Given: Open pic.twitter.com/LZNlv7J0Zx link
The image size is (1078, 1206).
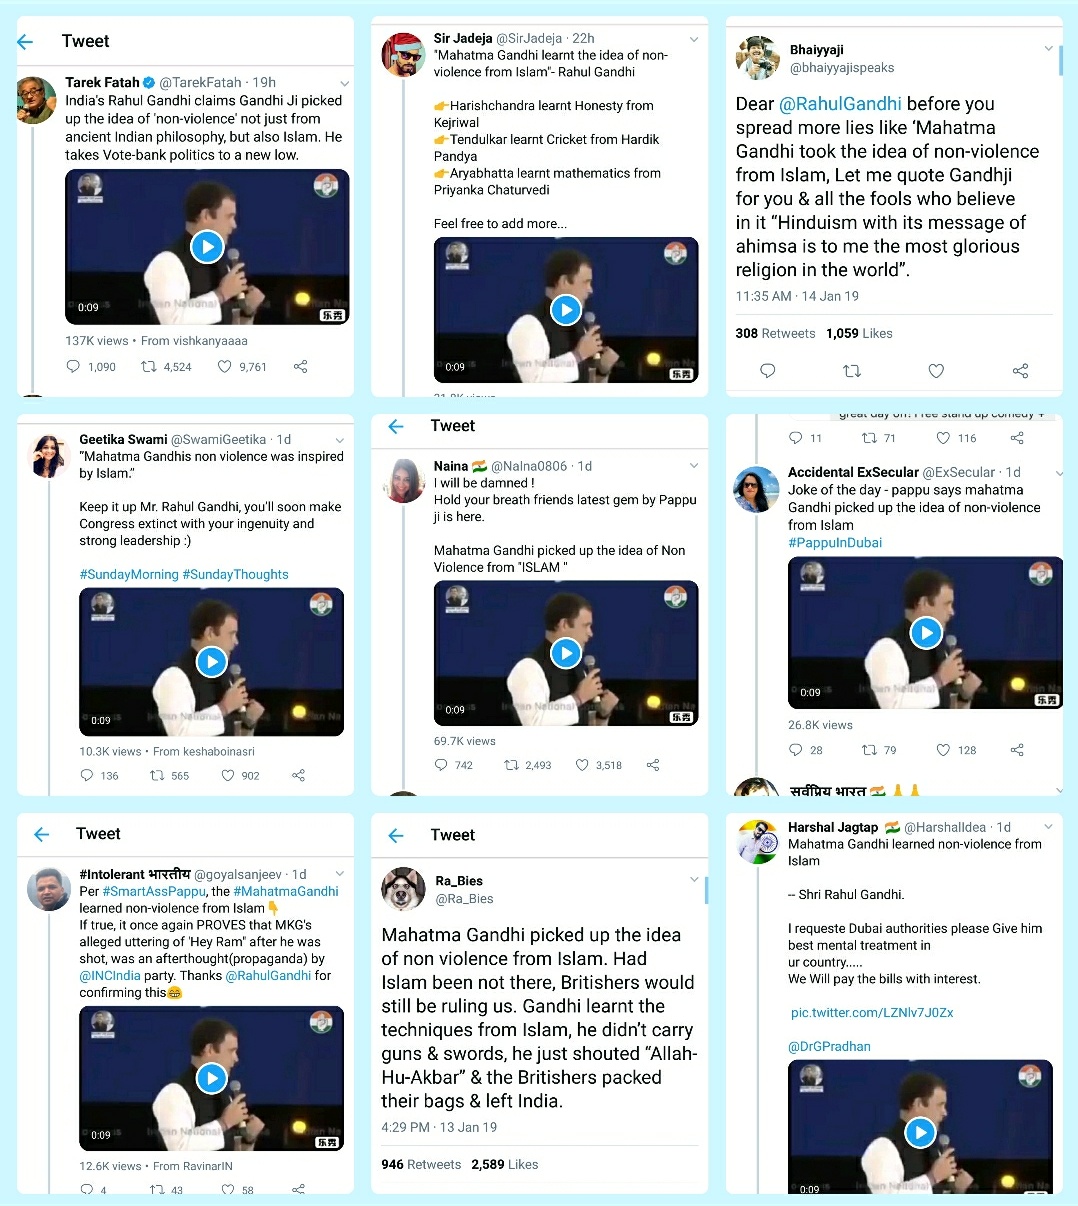Looking at the screenshot, I should [872, 1013].
